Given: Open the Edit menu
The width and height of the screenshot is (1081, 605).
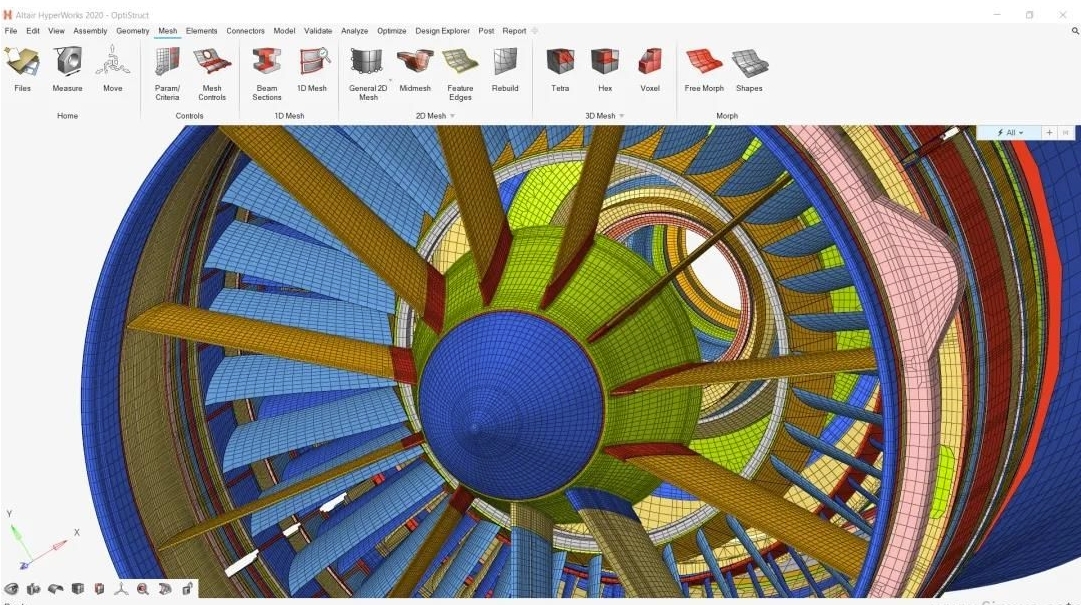Looking at the screenshot, I should click(x=32, y=31).
